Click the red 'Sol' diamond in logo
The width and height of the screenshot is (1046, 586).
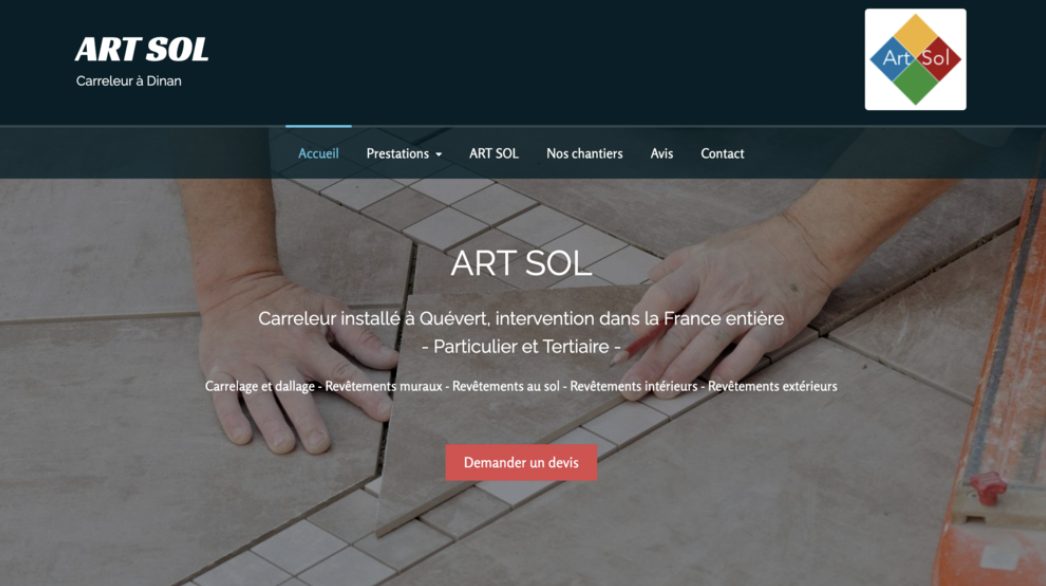tap(939, 59)
